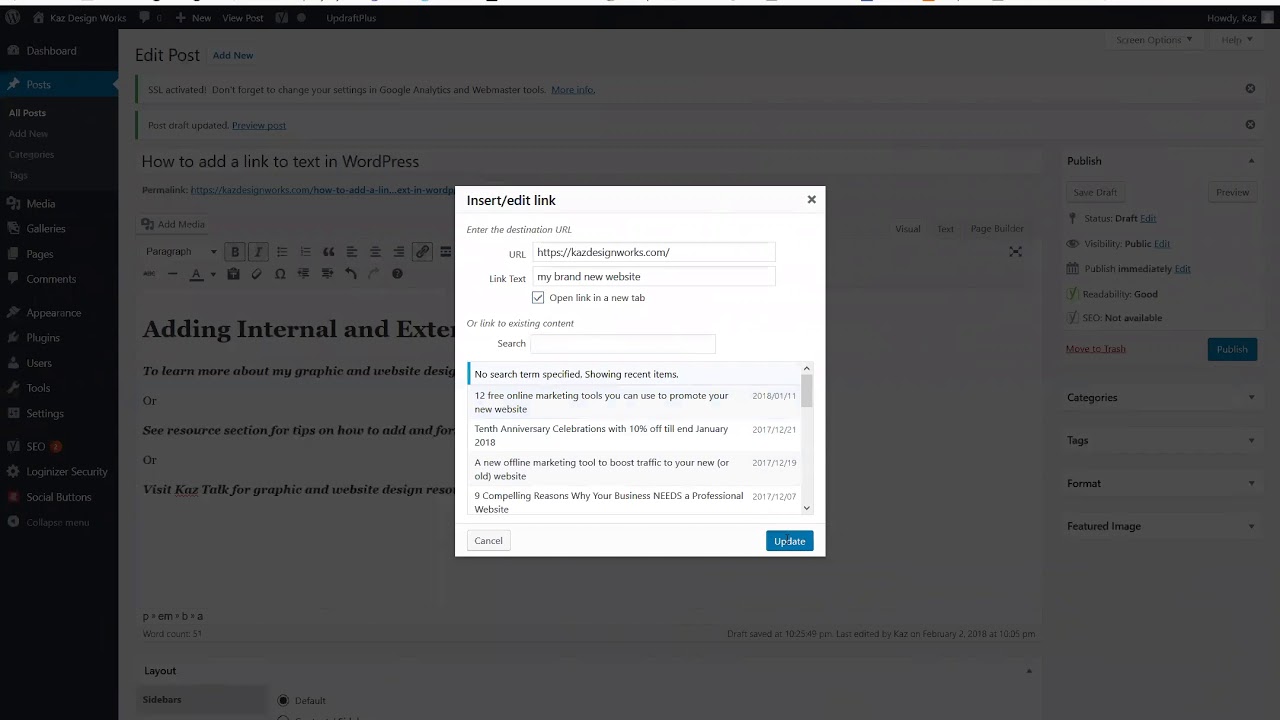Close the Insert/edit link dialog

[811, 200]
